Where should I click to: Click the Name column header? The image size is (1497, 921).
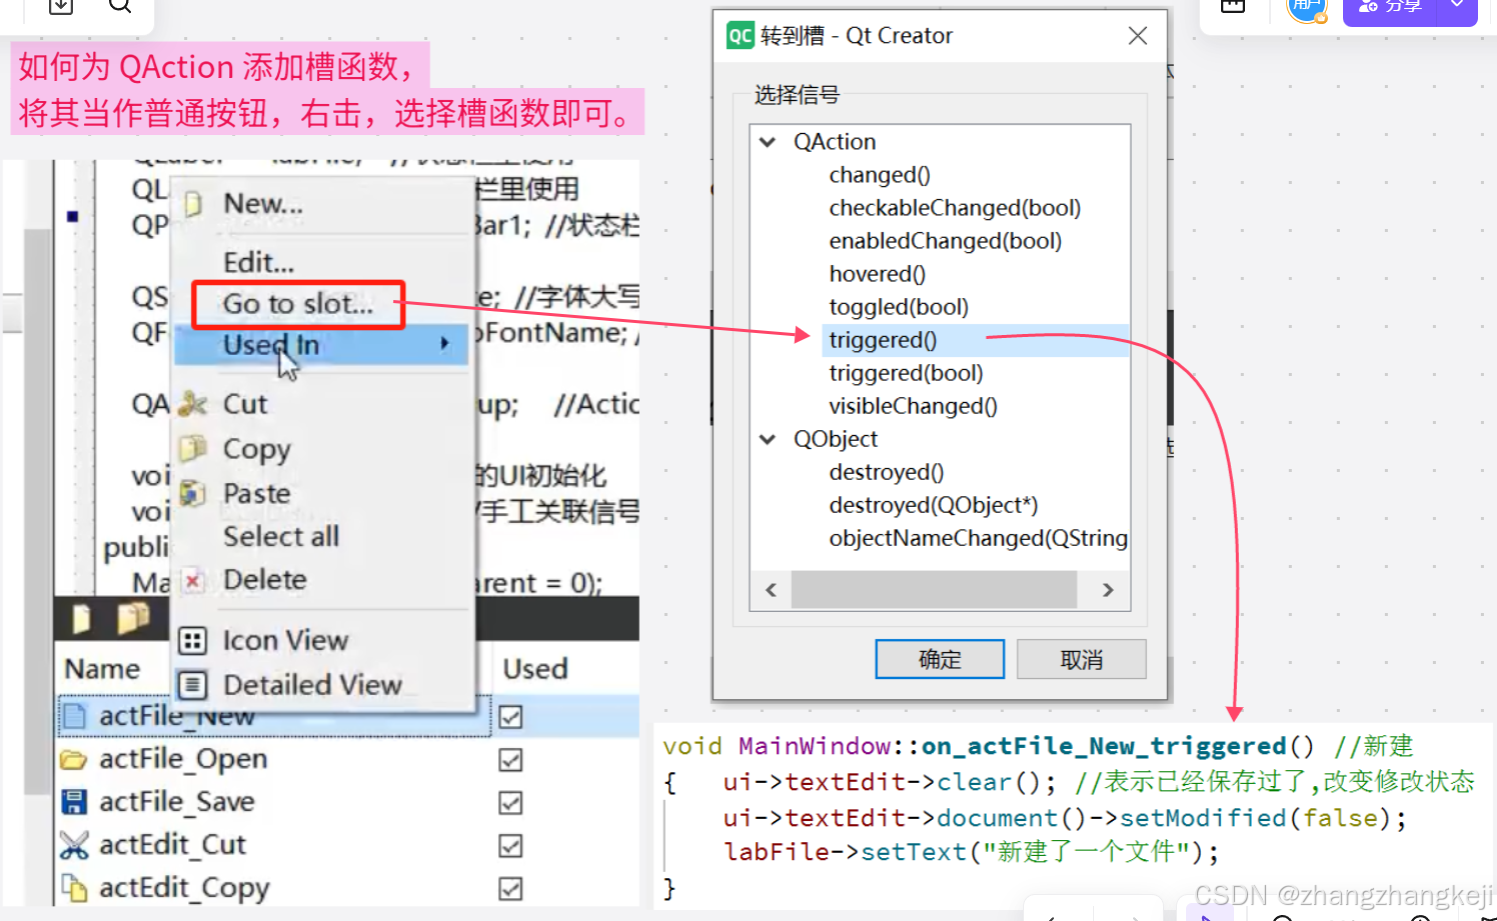point(102,669)
